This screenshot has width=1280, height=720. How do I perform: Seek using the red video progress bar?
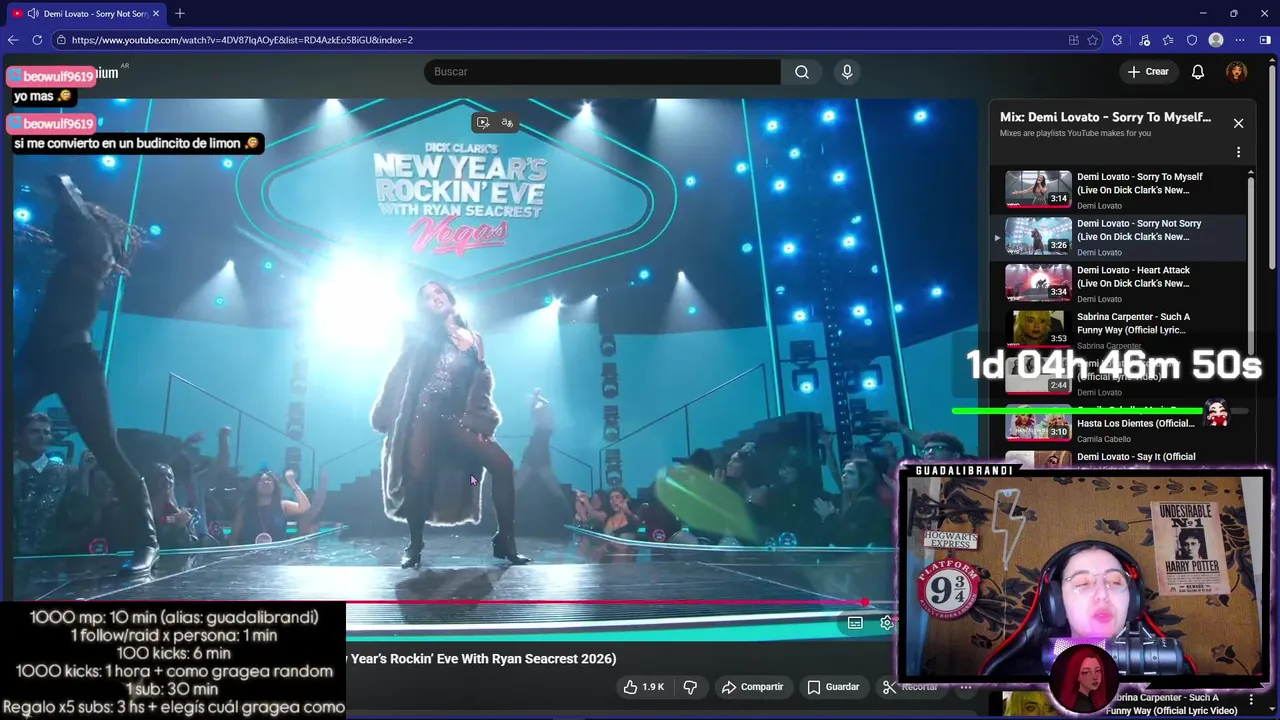(605, 602)
